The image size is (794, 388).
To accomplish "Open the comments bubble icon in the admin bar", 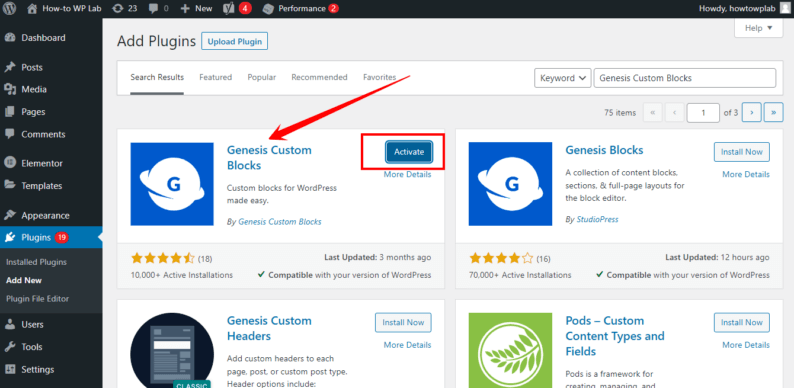I will 153,9.
